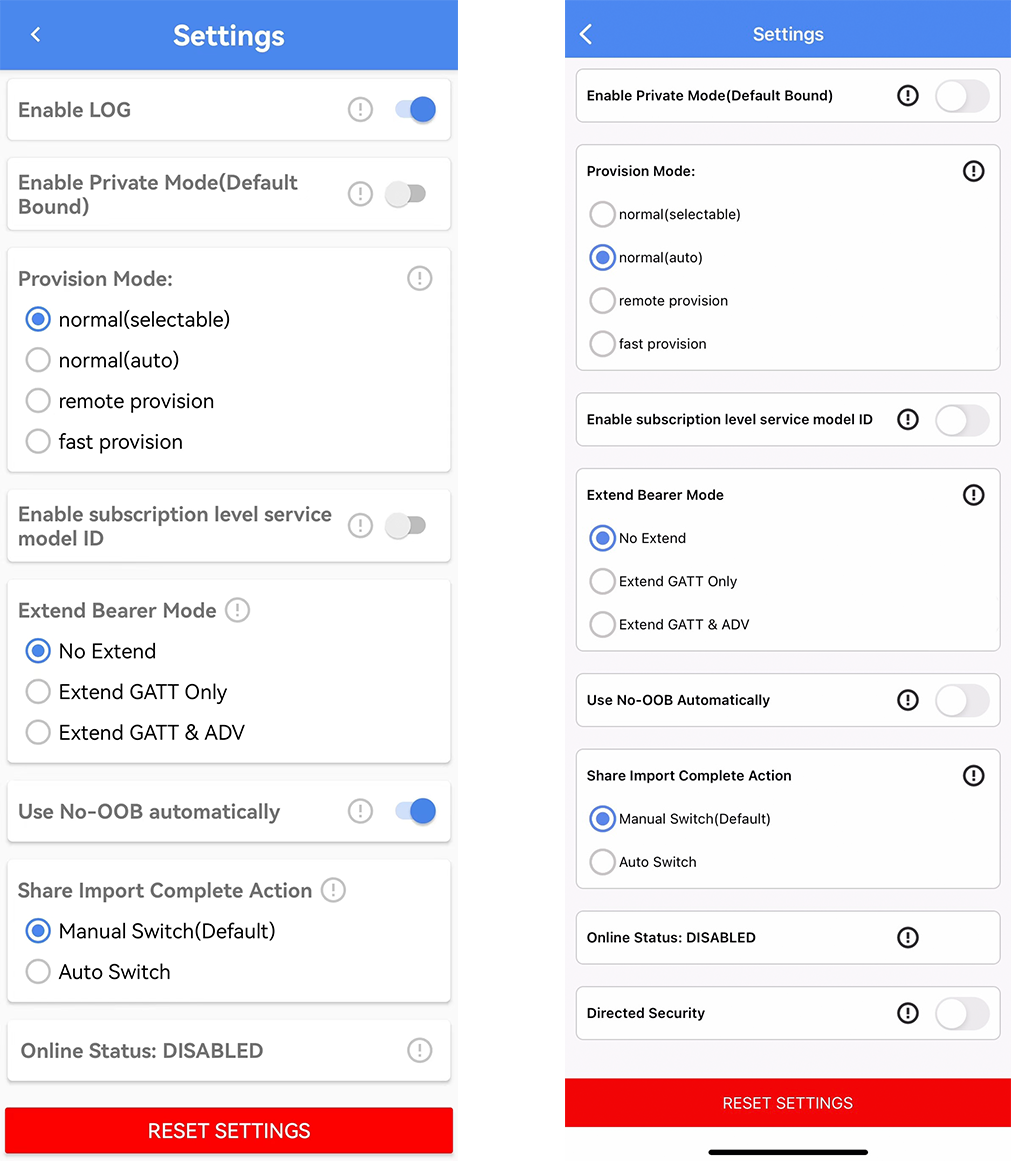
Task: Open info icon for Online Status, right screen
Action: [907, 937]
